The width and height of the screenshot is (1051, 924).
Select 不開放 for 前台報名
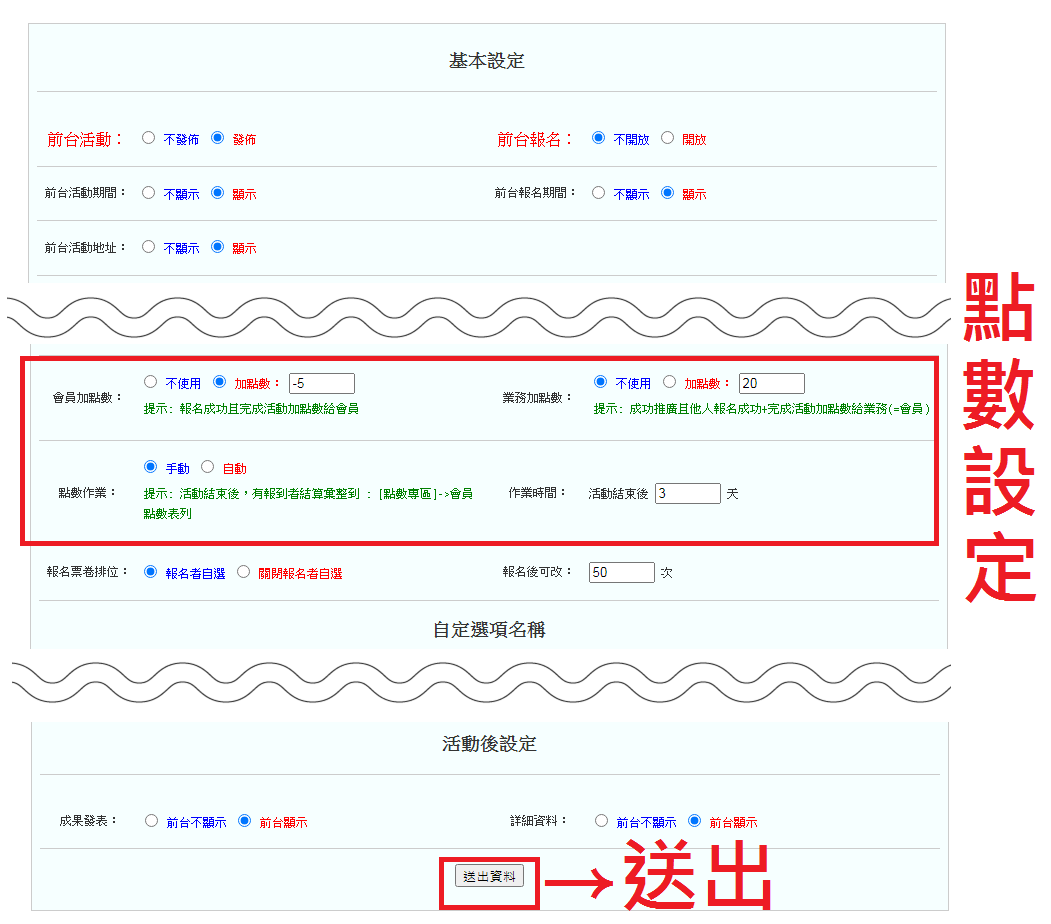tap(599, 138)
